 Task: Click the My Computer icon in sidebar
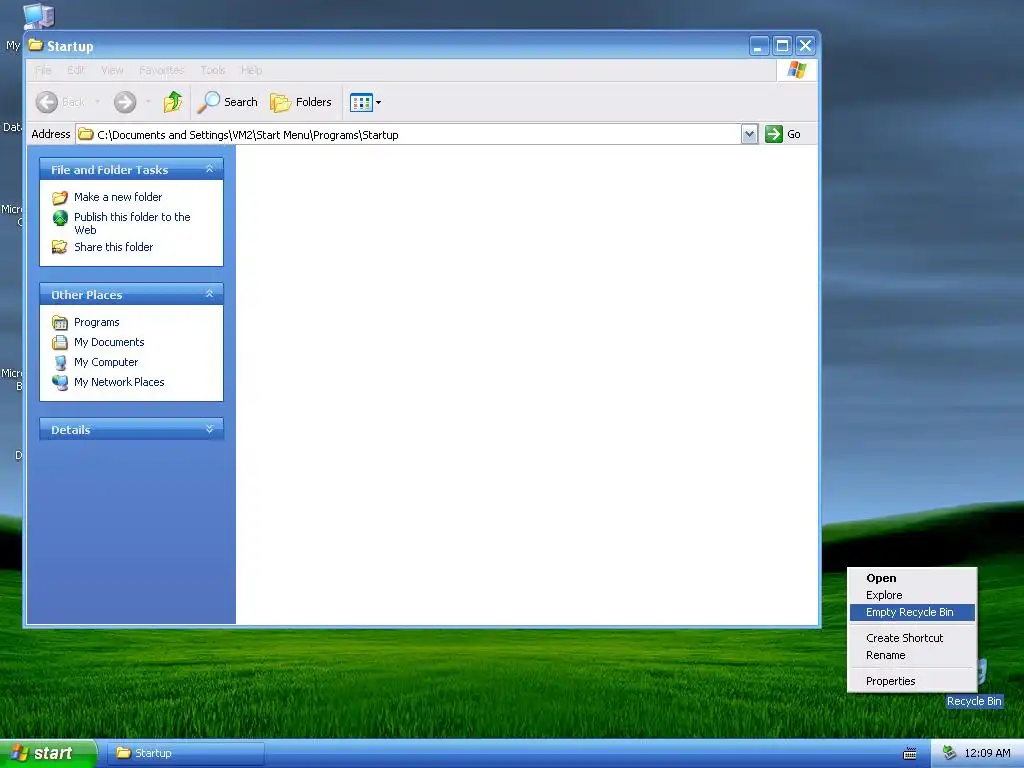click(60, 362)
